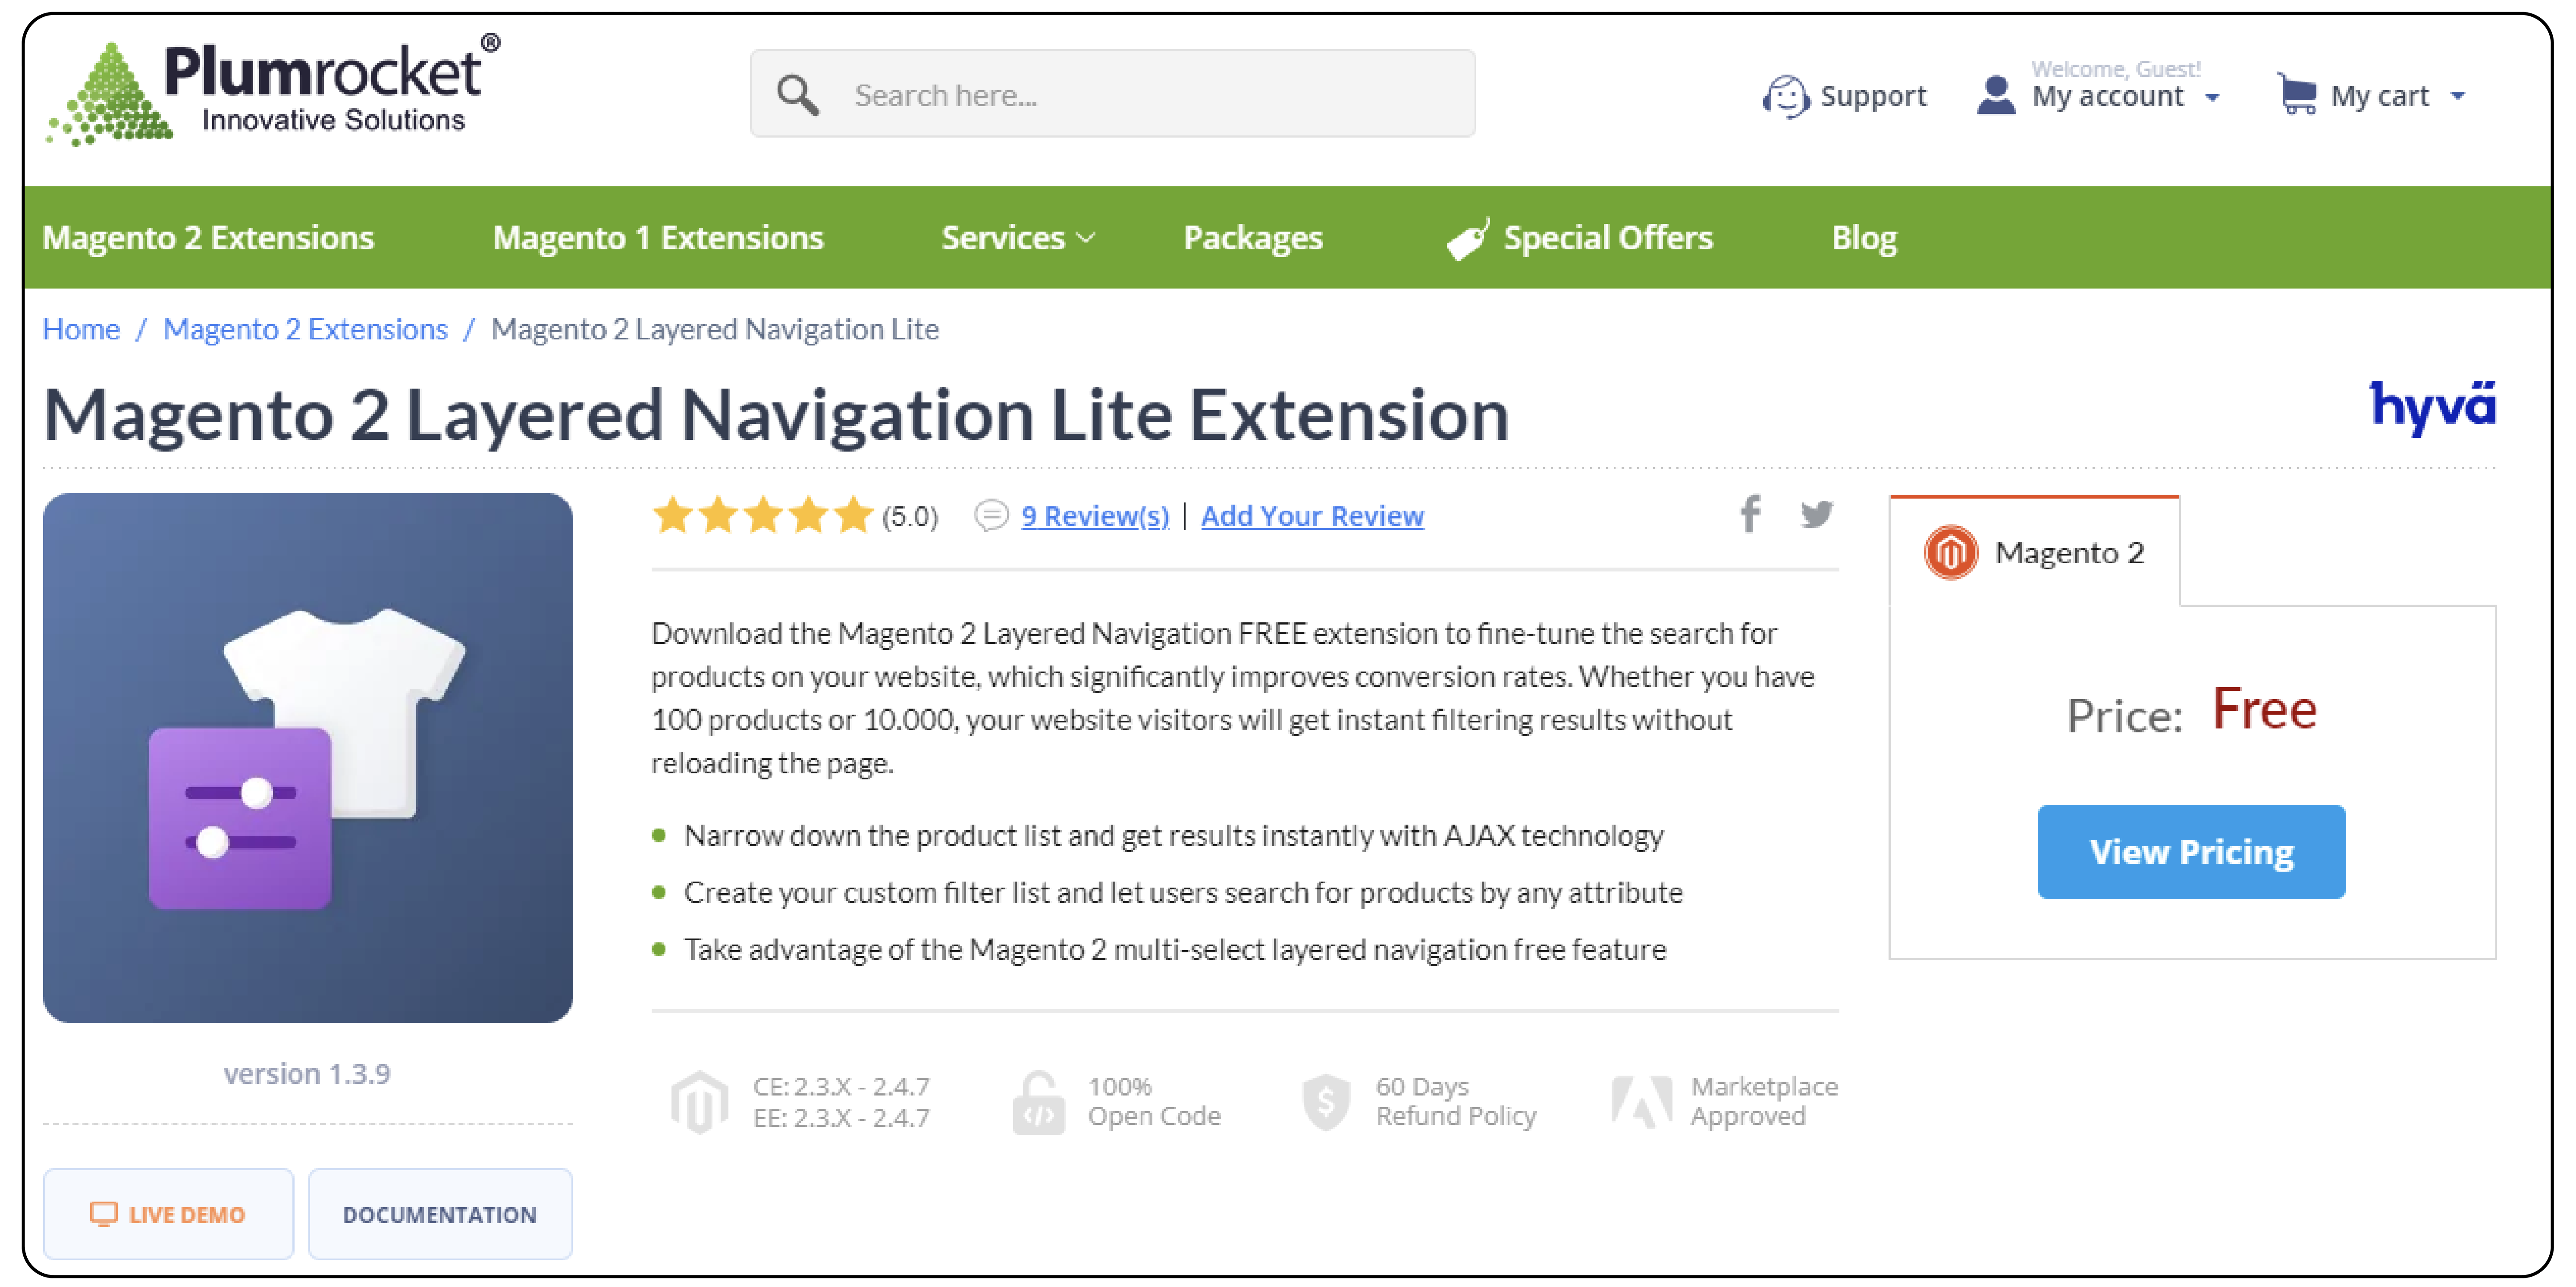Select the Magento 2 pricing tab
2576x1287 pixels.
click(x=2034, y=552)
